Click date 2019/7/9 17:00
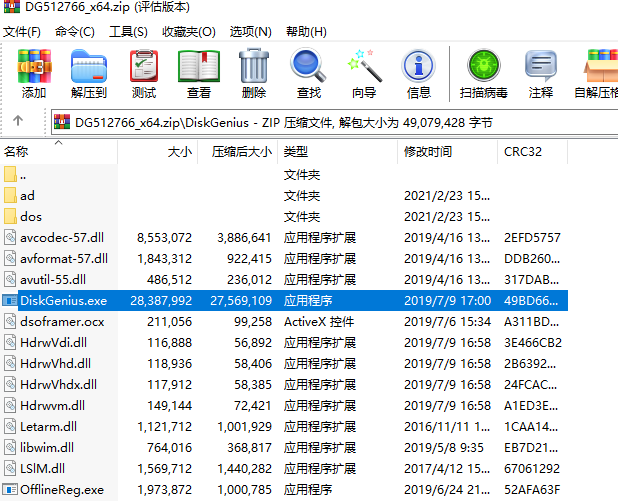The height and width of the screenshot is (501, 618). click(x=447, y=300)
